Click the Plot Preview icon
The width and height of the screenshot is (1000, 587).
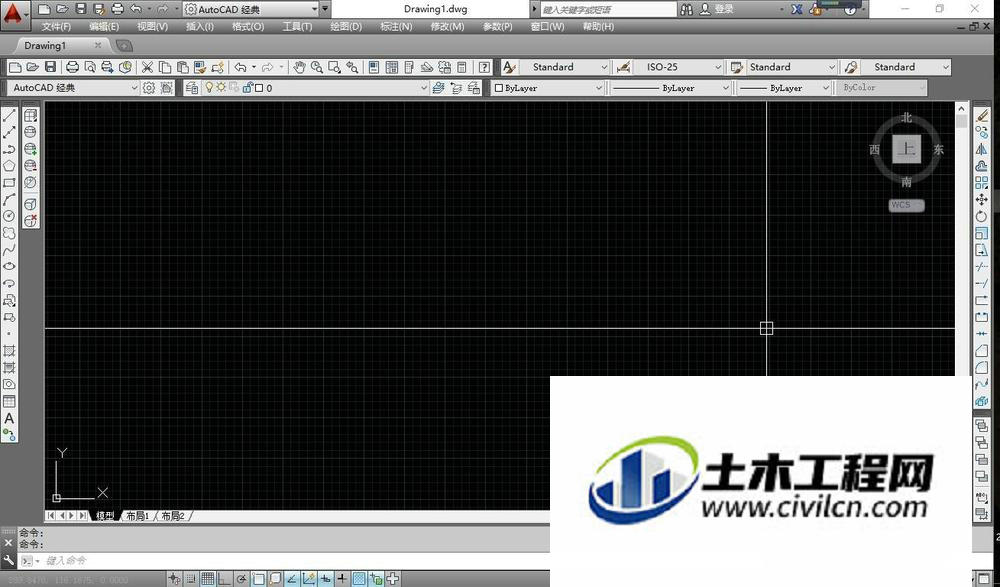coord(90,67)
